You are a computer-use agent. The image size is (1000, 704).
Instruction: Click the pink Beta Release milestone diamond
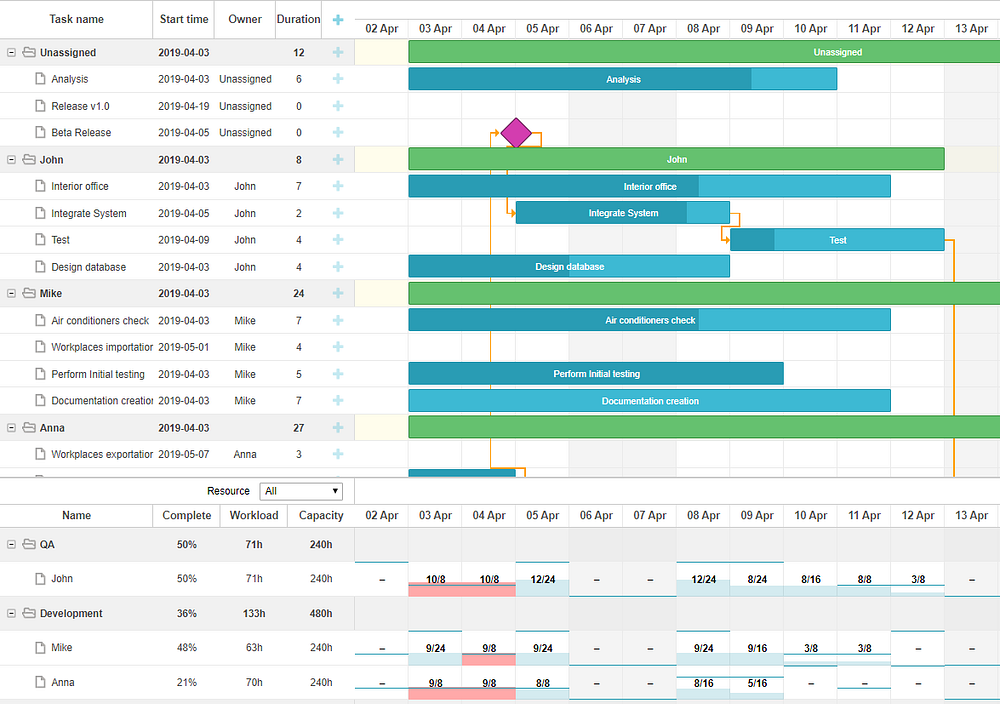tap(516, 133)
